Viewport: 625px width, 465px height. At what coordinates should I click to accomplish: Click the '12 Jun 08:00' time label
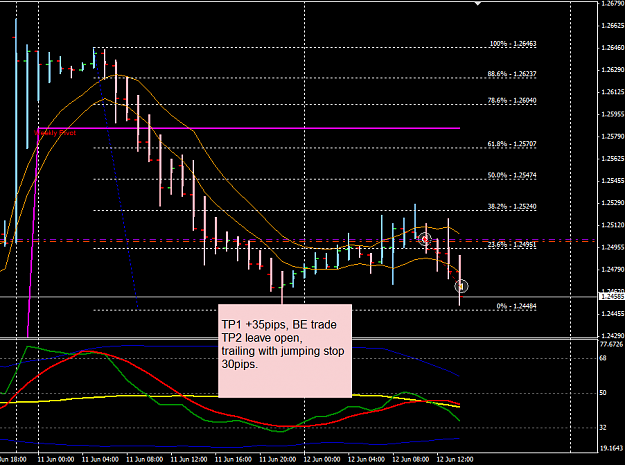pyautogui.click(x=411, y=459)
